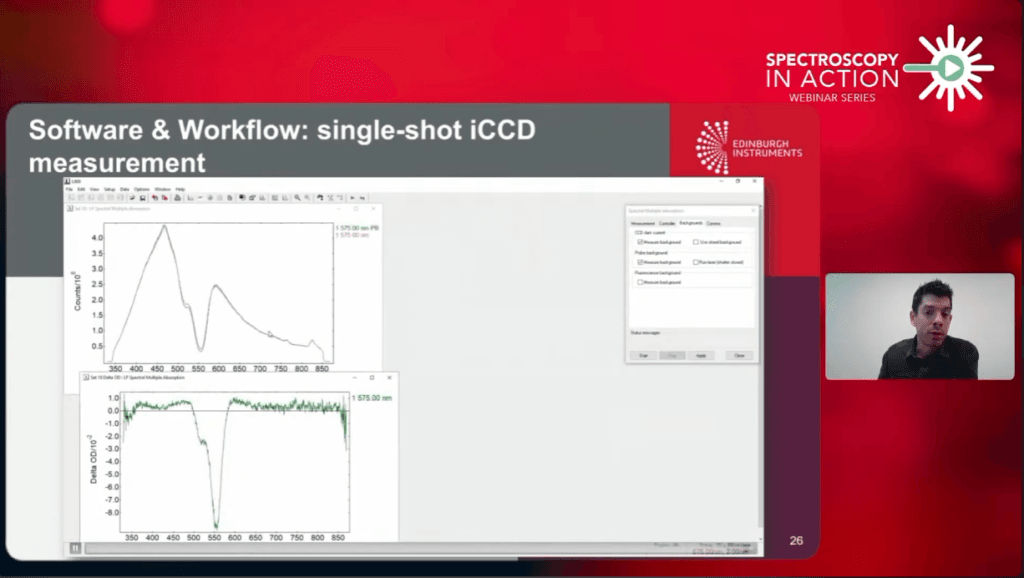Enable Fluorescence background Measure background checkbox
The image size is (1024, 578).
(640, 282)
